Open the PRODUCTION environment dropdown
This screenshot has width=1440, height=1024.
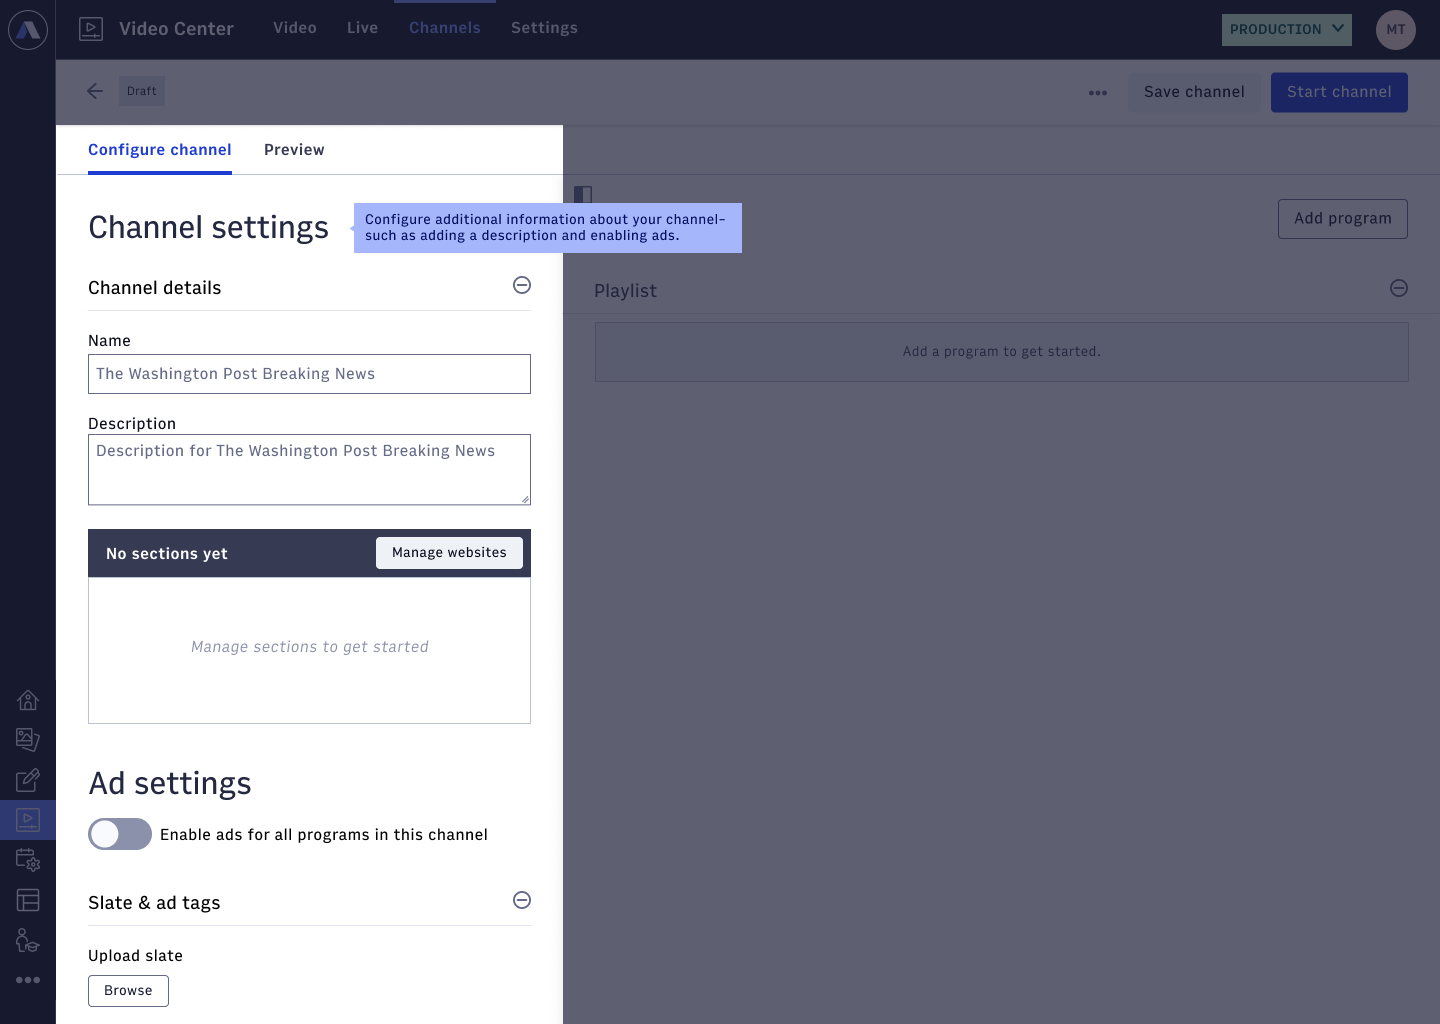(1287, 30)
